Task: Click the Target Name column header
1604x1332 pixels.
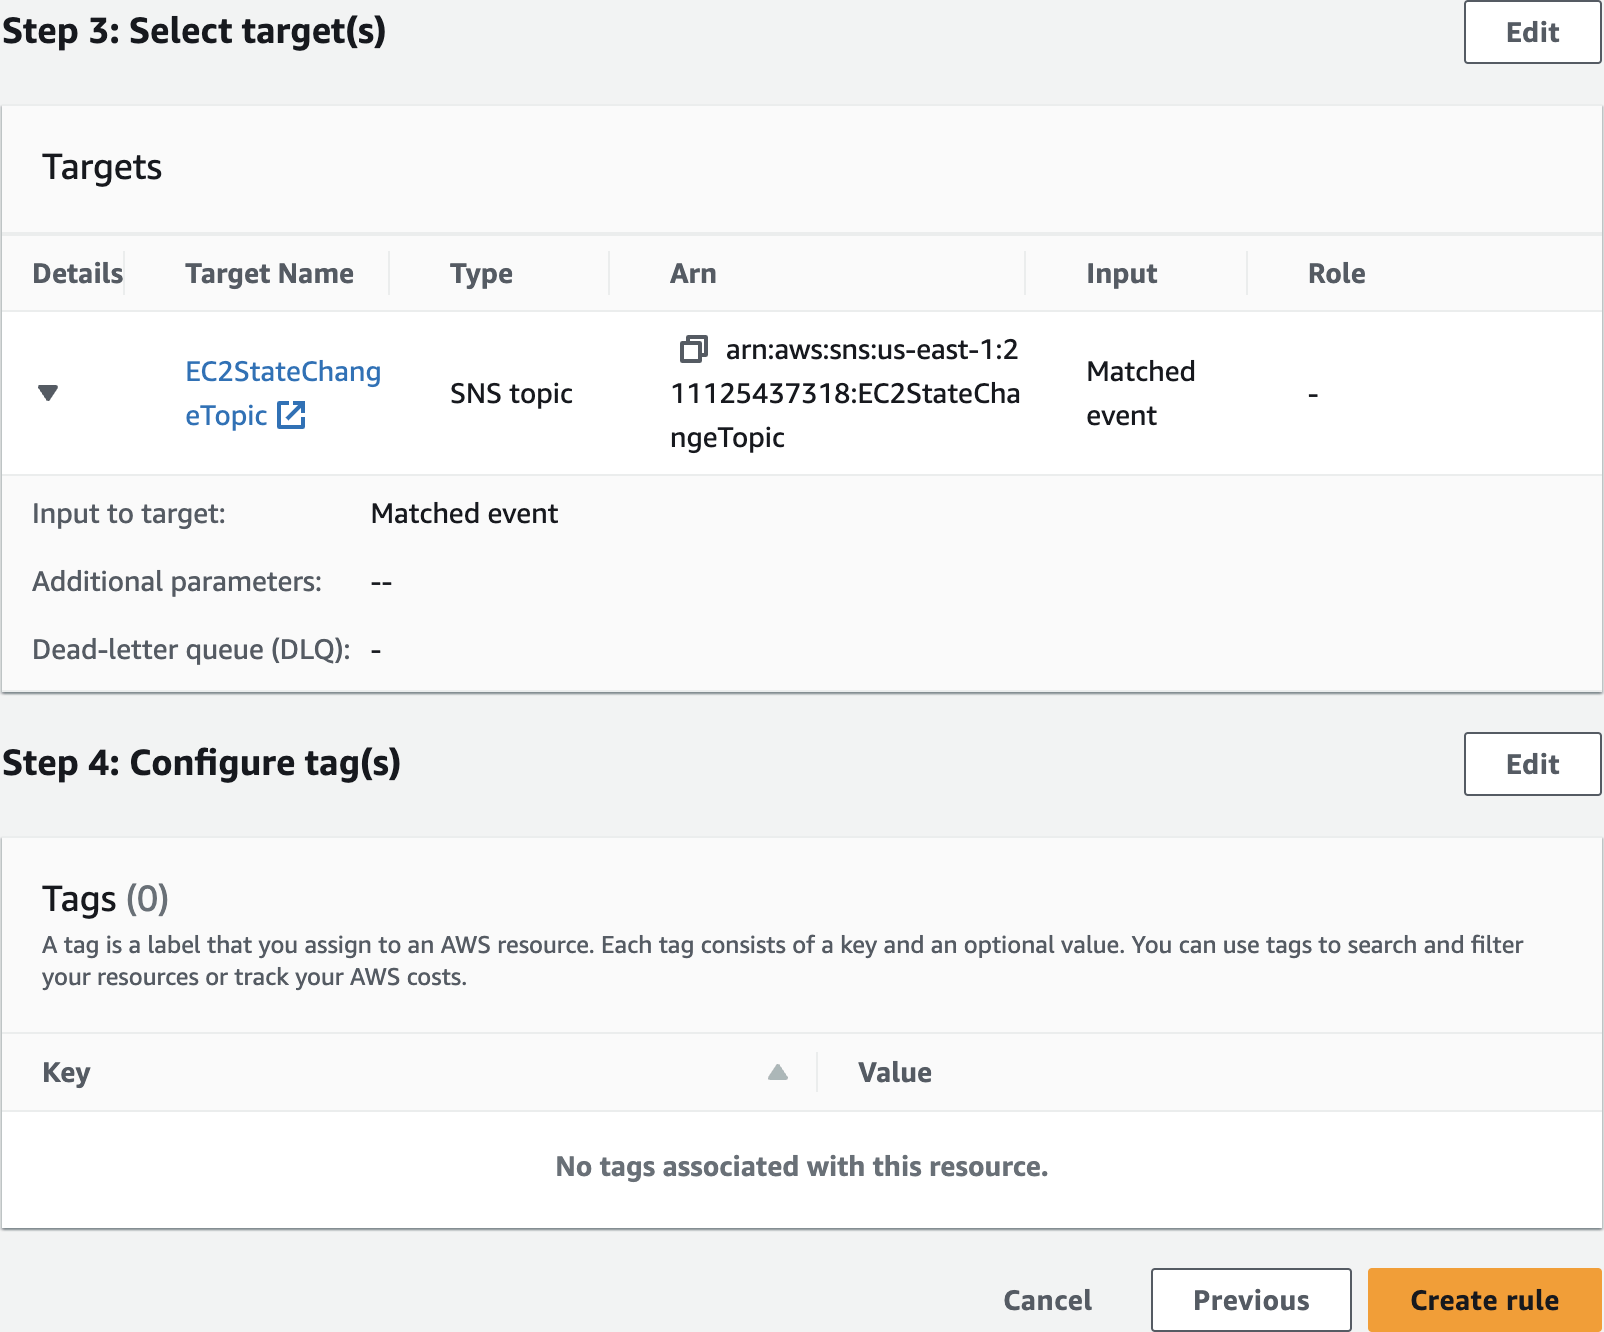Action: tap(269, 273)
